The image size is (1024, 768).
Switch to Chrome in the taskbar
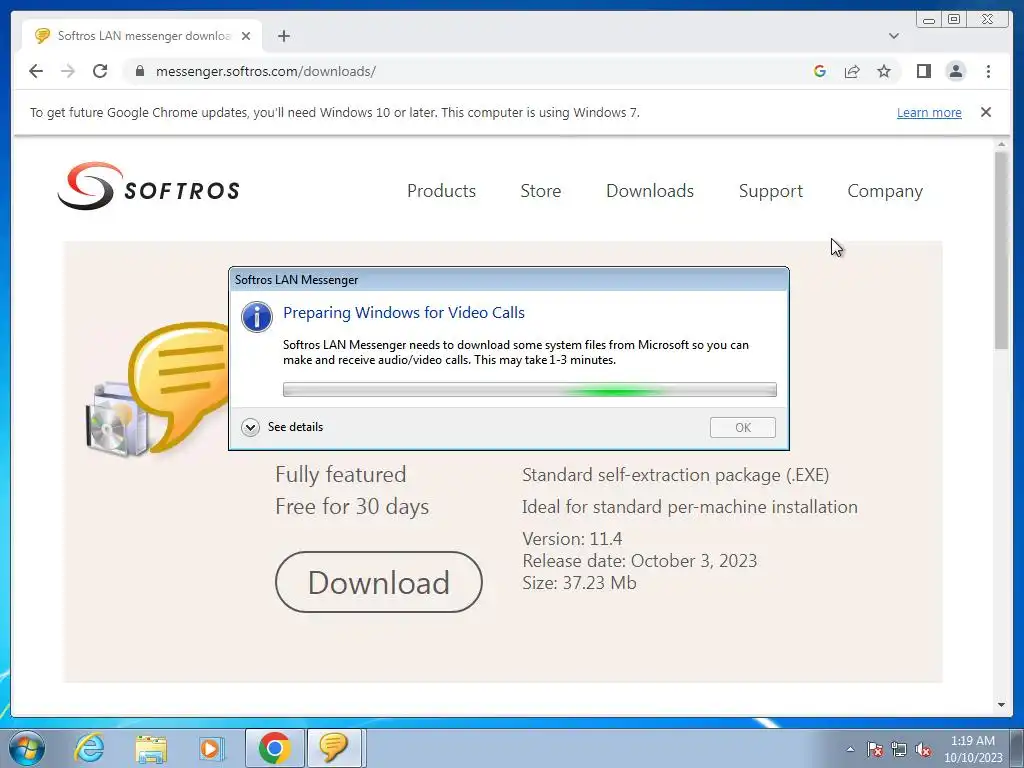click(274, 748)
